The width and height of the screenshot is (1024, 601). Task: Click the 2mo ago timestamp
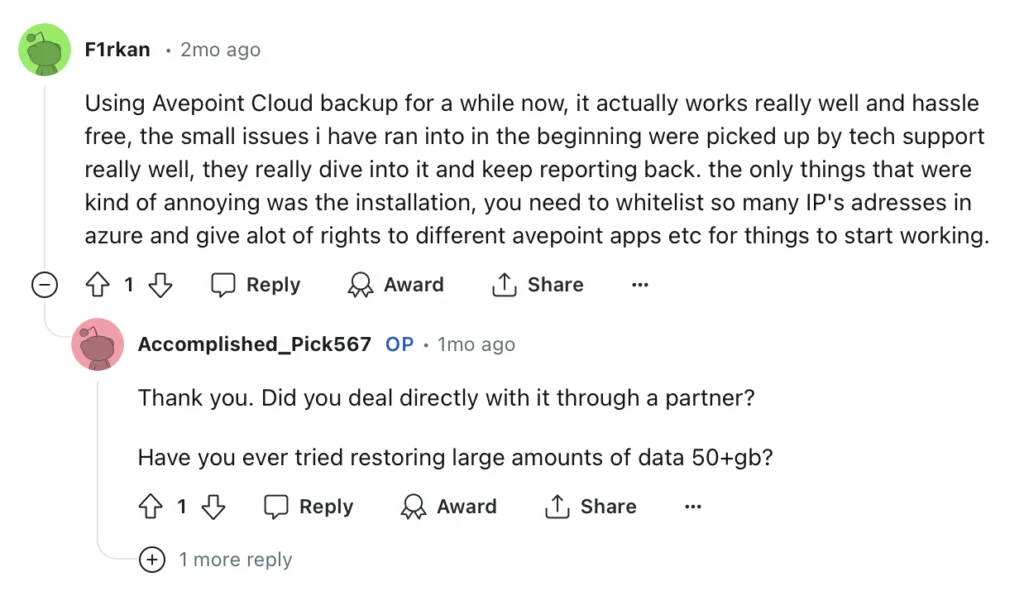(x=220, y=50)
